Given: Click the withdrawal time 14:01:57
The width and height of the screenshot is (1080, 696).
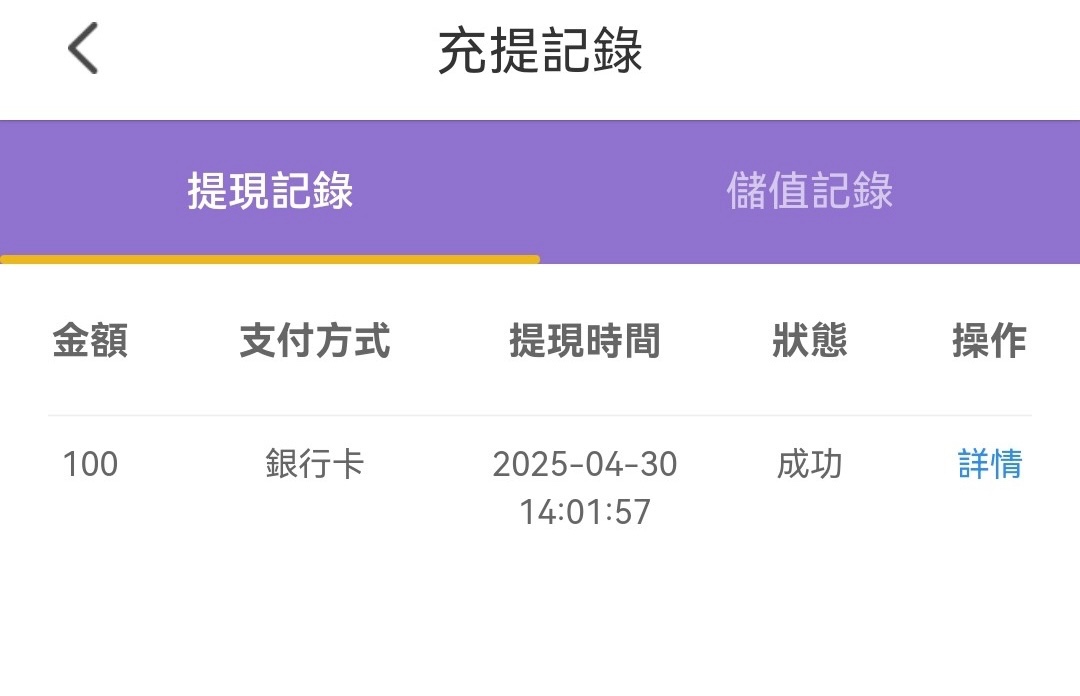Looking at the screenshot, I should 585,512.
